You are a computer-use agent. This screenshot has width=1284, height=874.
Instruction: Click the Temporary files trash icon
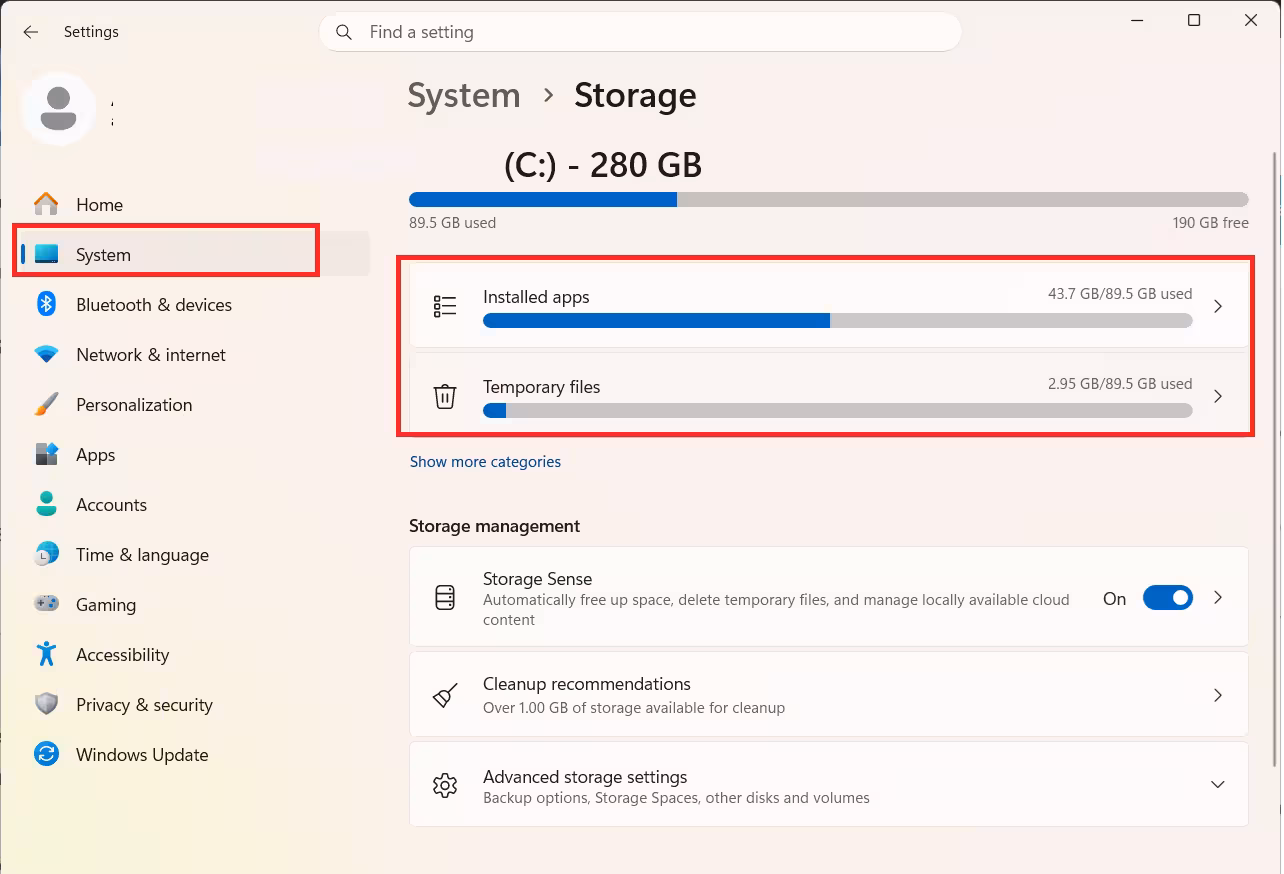[445, 396]
